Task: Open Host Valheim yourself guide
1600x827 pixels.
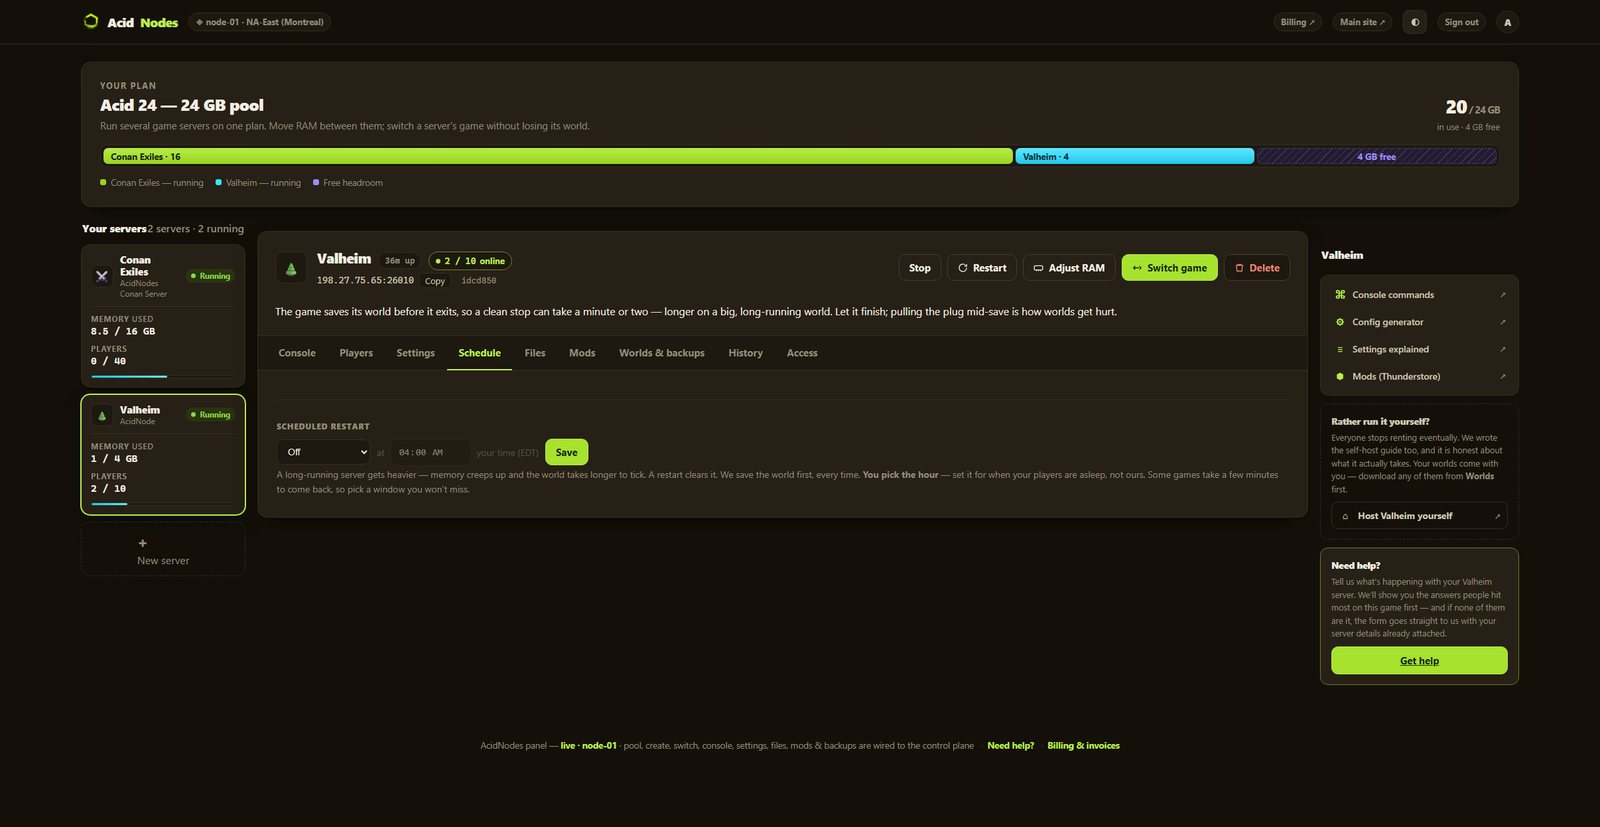Action: (x=1419, y=516)
